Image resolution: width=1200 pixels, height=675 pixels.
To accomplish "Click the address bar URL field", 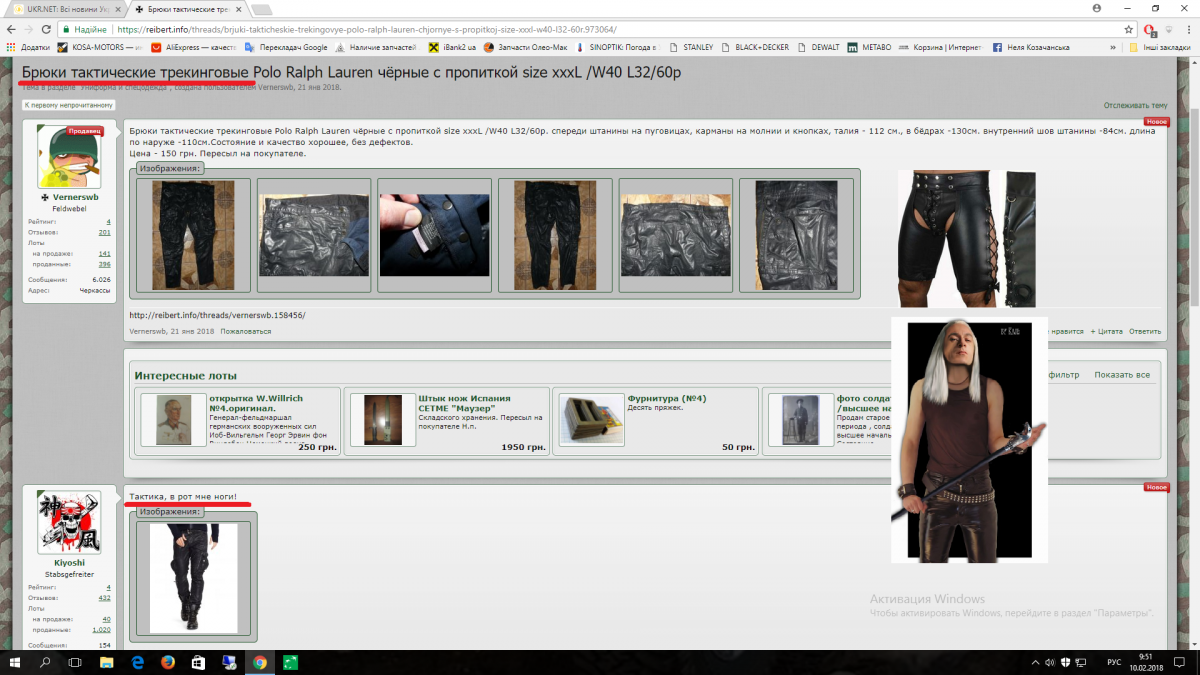I will (590, 30).
